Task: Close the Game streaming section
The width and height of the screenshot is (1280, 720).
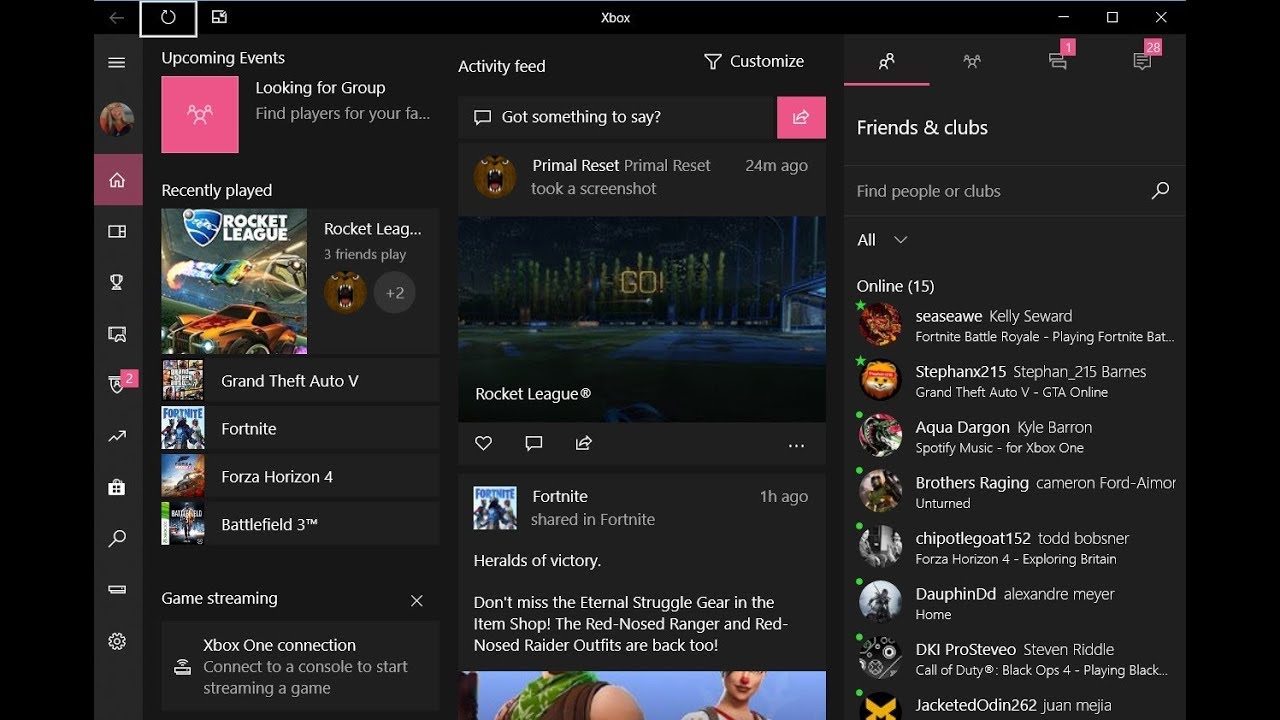Action: point(417,600)
